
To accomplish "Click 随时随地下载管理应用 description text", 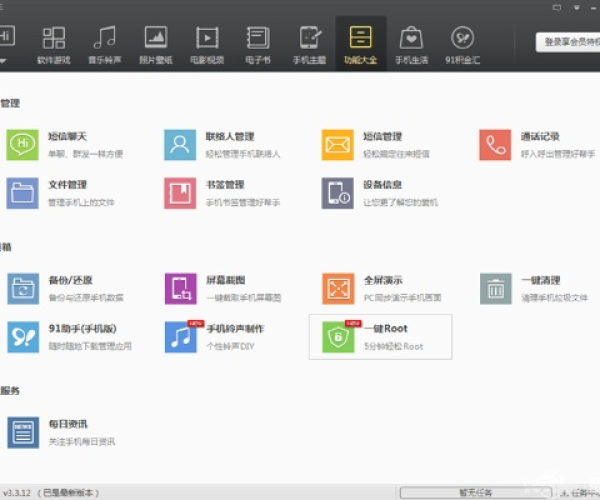I will [x=90, y=346].
